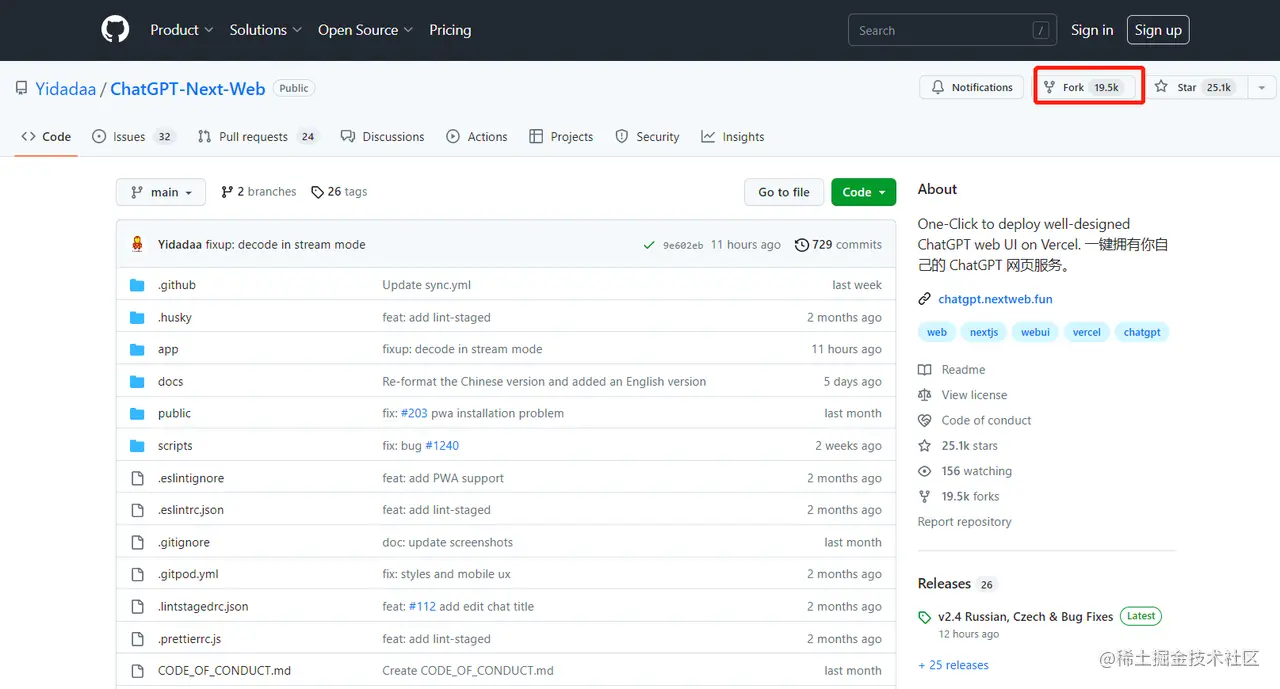Screen dimensions: 1280x689
Task: Click the .gitignore file icon
Action: click(138, 542)
